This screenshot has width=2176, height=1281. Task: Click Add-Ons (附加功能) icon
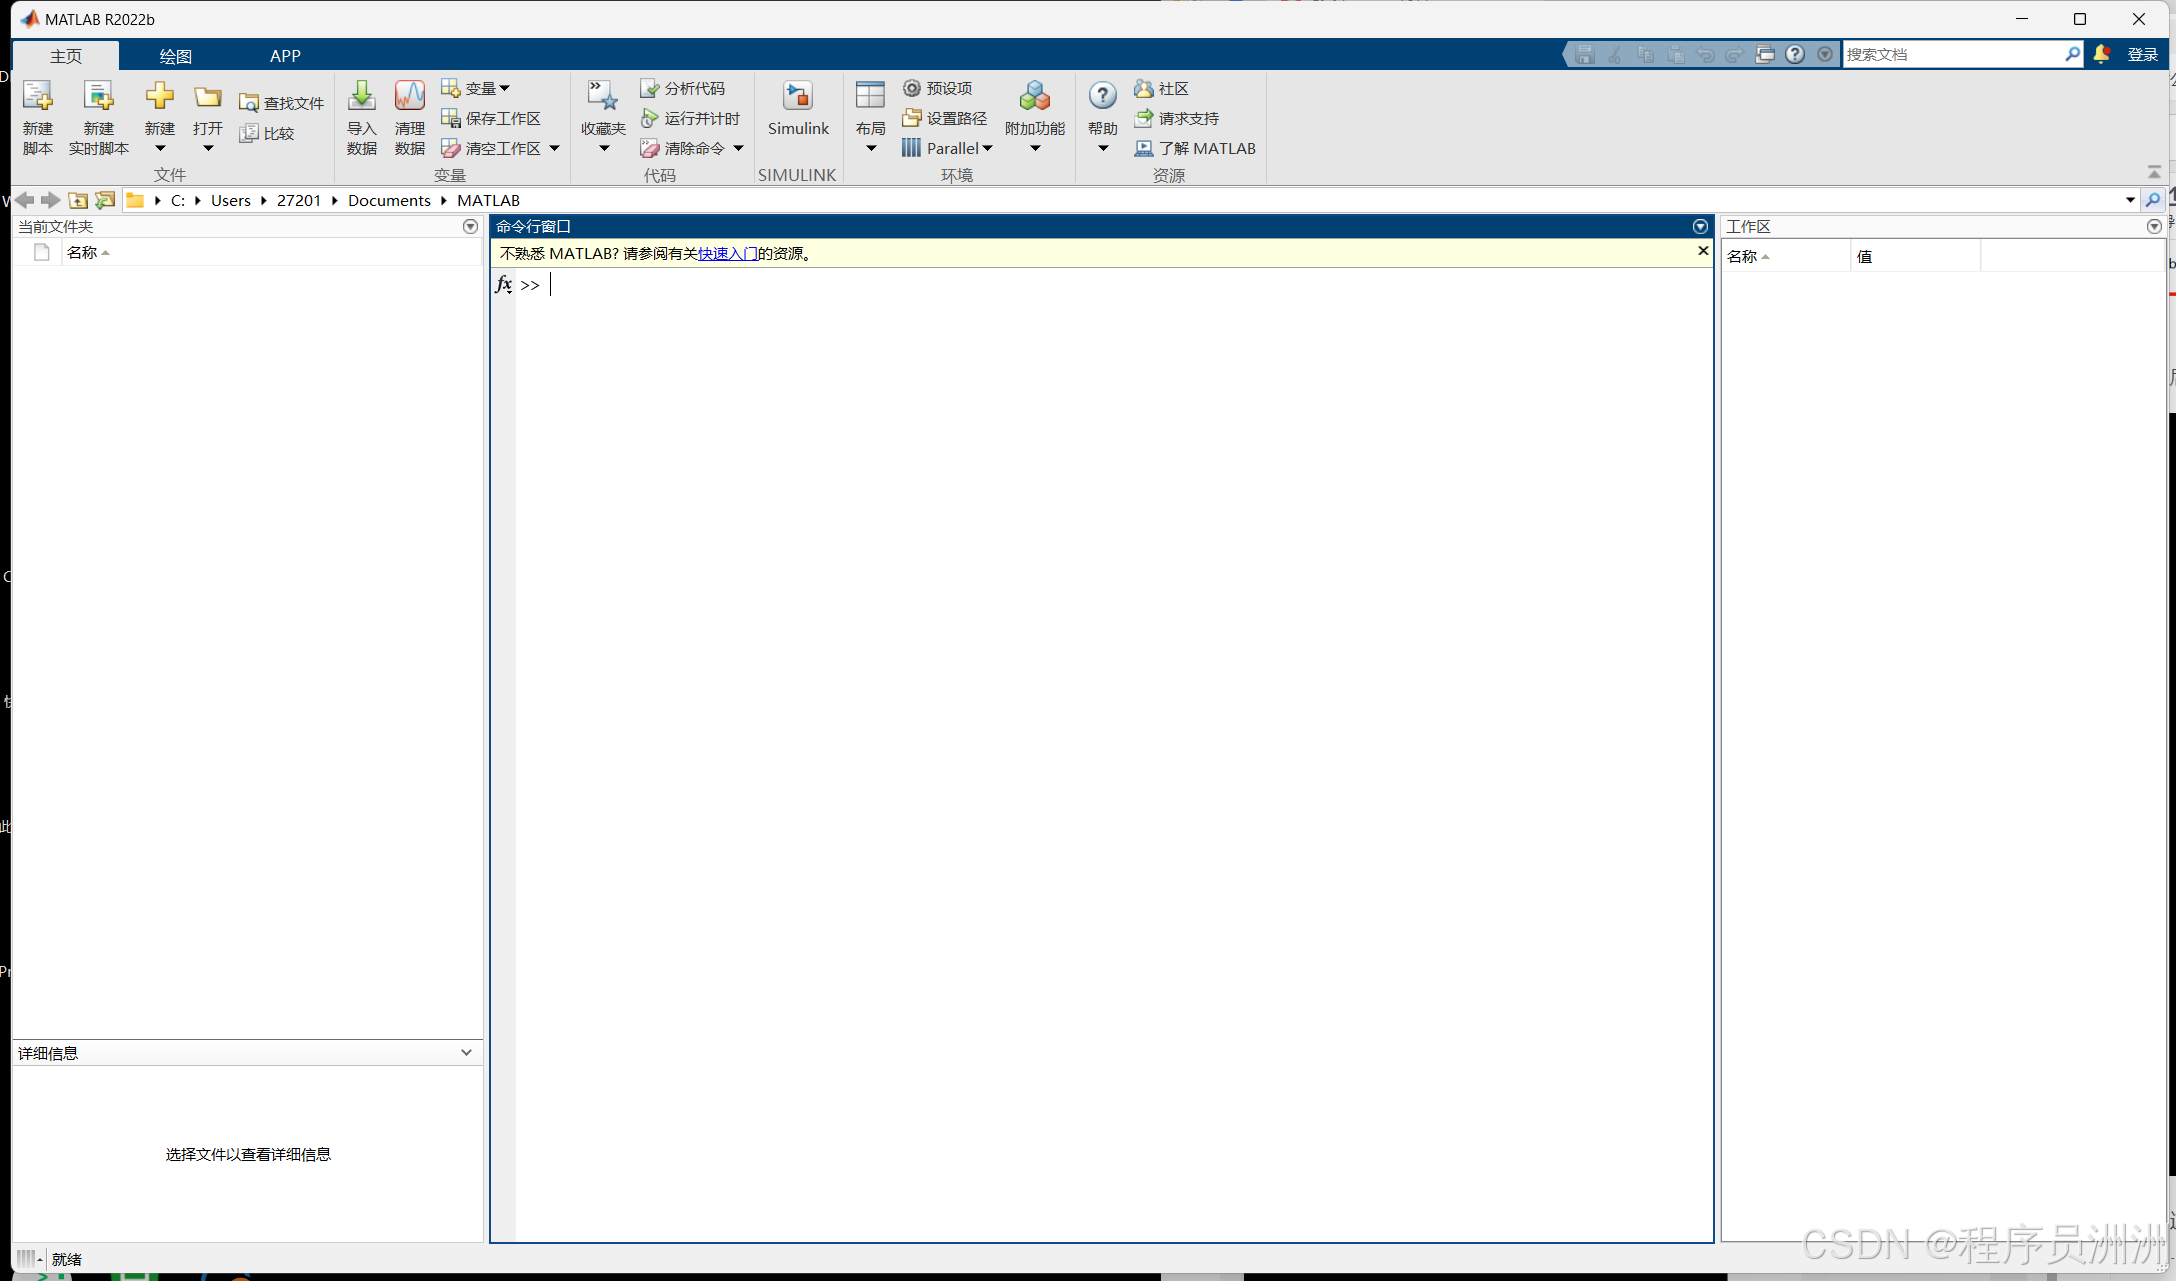click(1034, 96)
